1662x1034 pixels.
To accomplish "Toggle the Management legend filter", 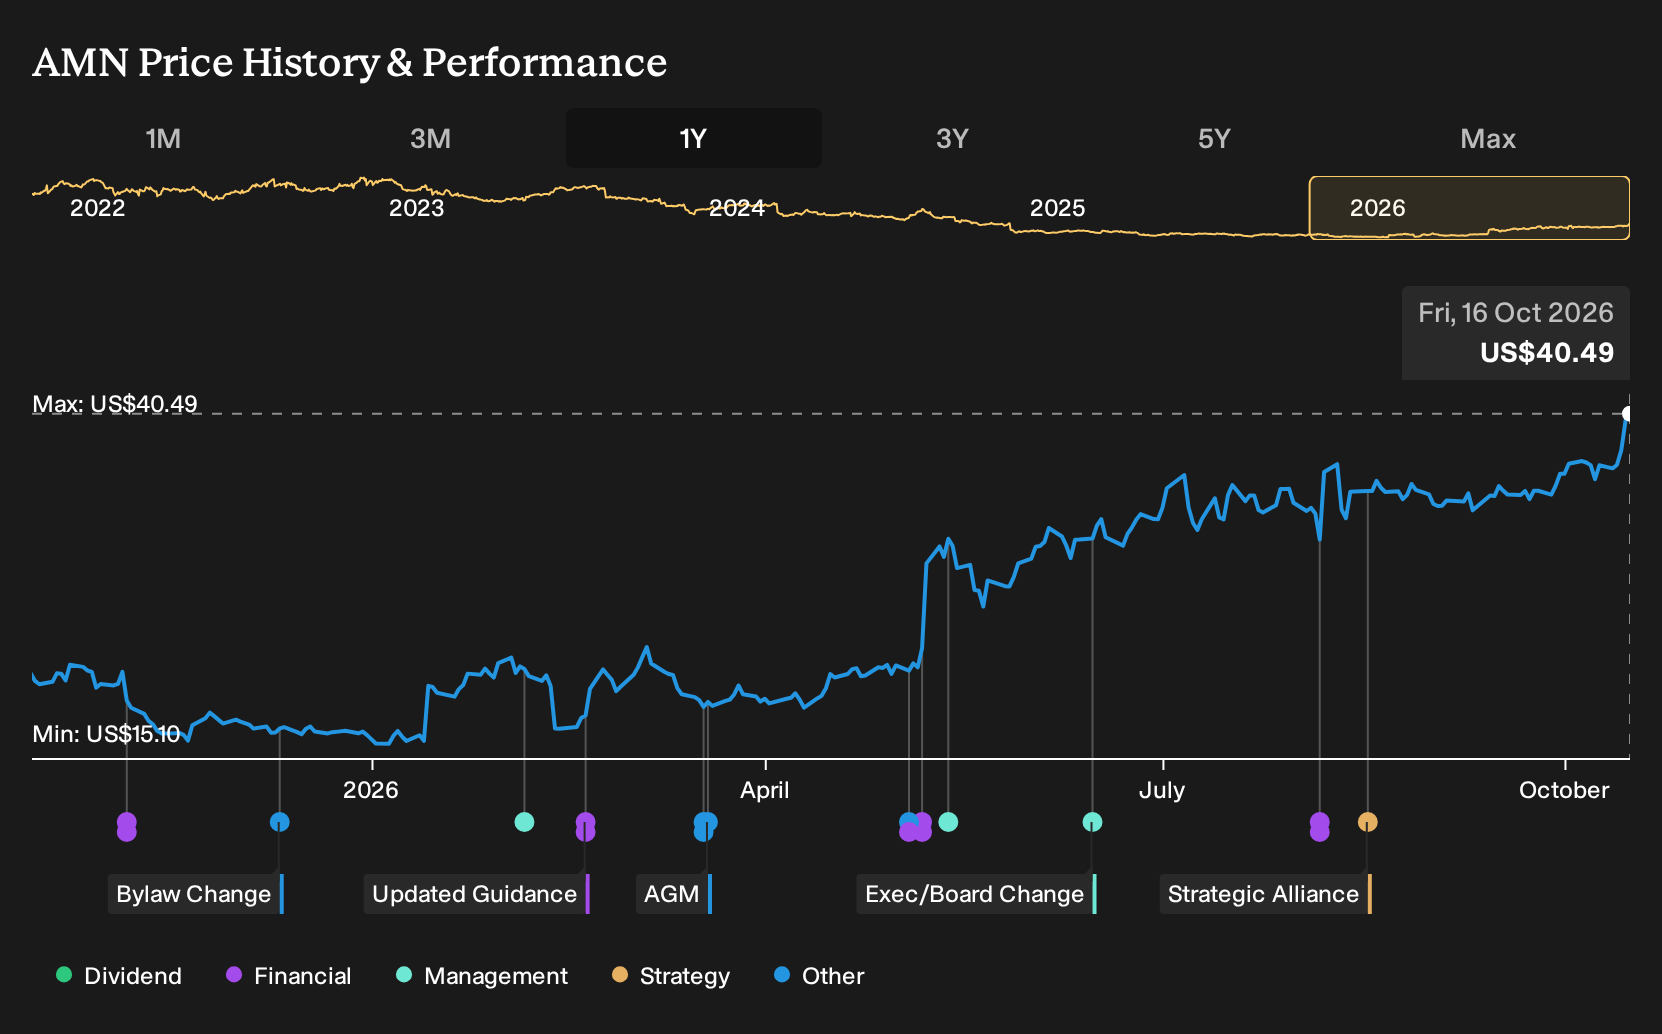I will 482,976.
